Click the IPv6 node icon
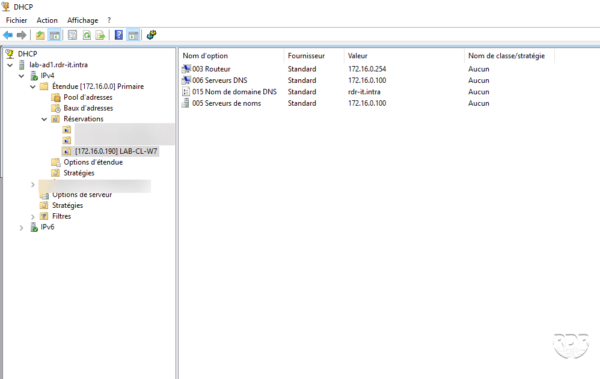 34,227
